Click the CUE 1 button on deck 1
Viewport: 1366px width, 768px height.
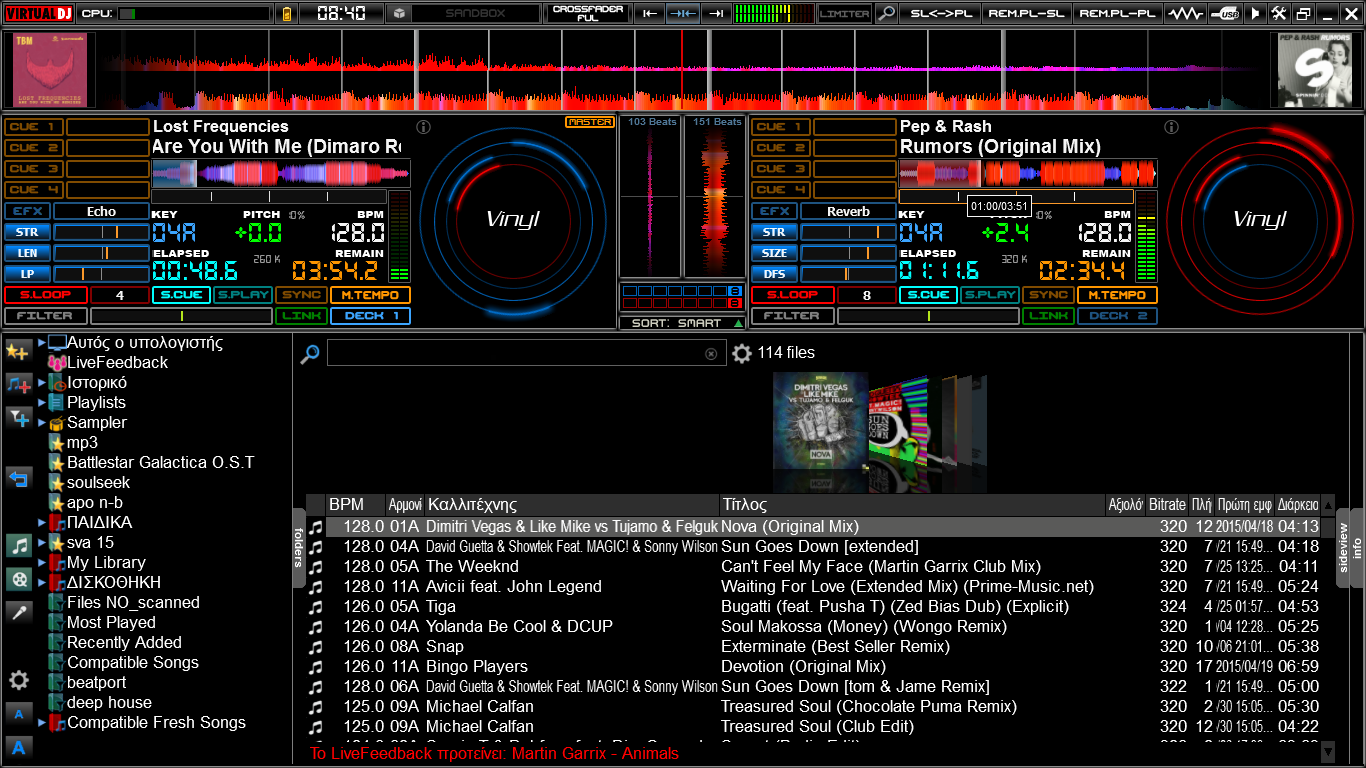pyautogui.click(x=35, y=127)
